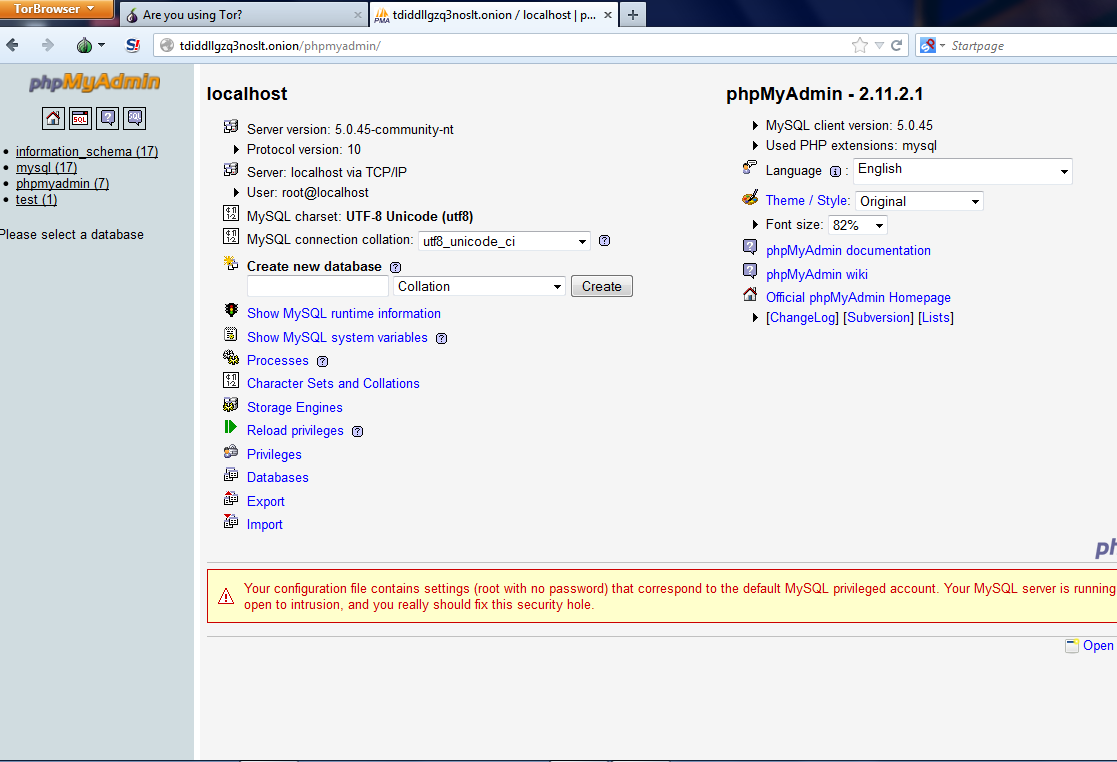Open help for connection collation

coord(604,241)
